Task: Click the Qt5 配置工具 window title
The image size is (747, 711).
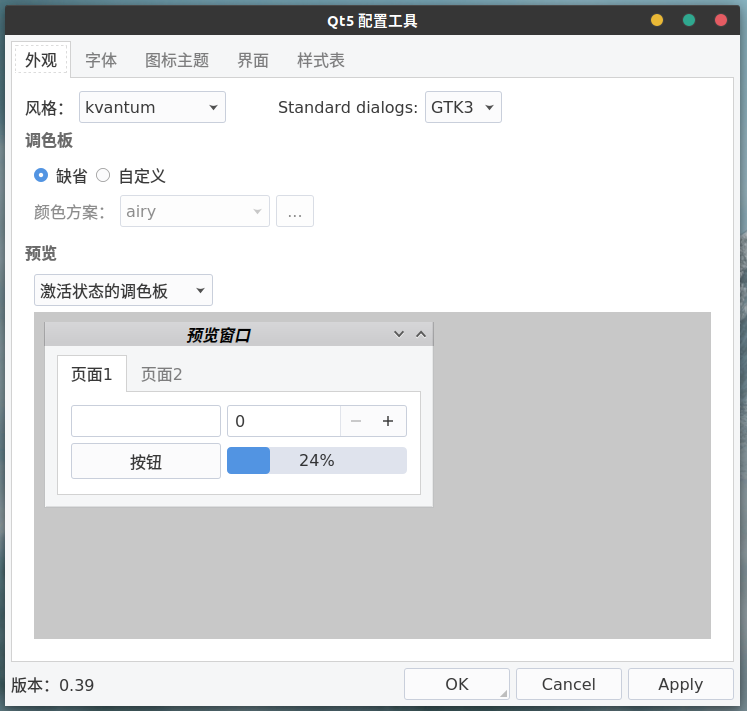Action: [372, 21]
